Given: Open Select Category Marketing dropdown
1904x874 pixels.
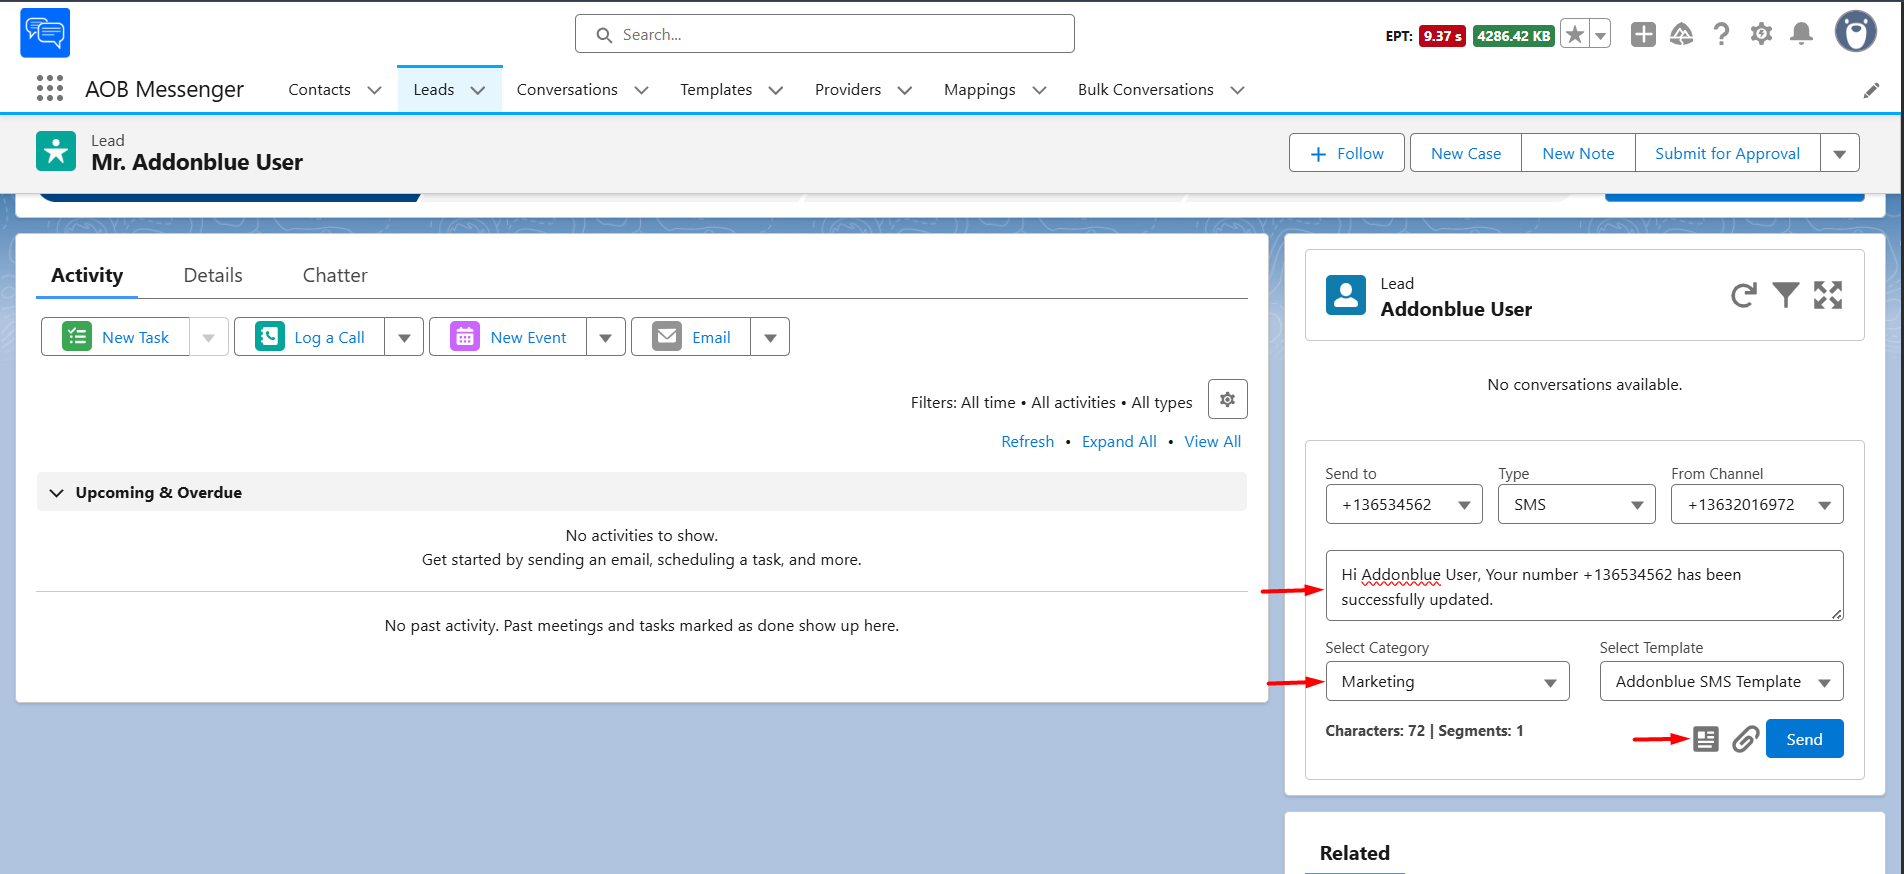Looking at the screenshot, I should 1447,681.
